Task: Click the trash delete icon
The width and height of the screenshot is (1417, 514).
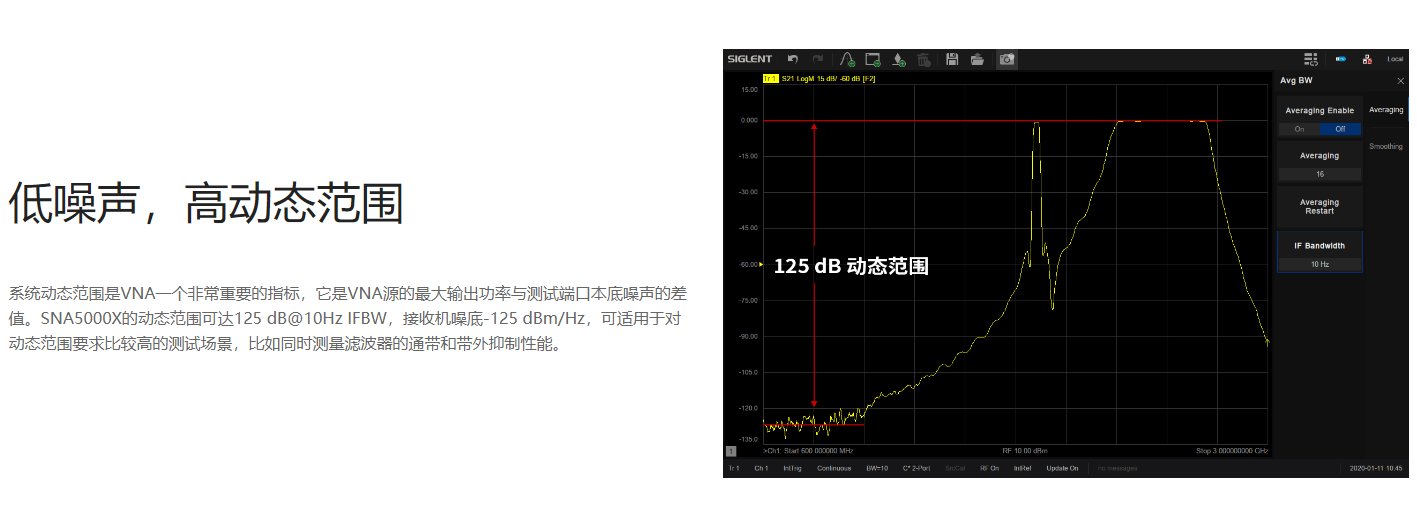Action: (x=924, y=60)
